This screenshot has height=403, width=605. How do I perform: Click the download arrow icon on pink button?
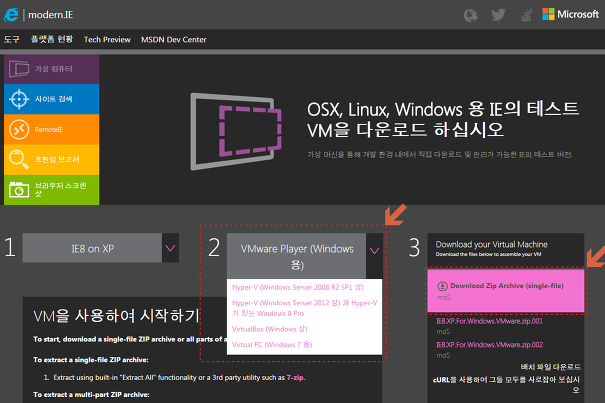click(442, 286)
